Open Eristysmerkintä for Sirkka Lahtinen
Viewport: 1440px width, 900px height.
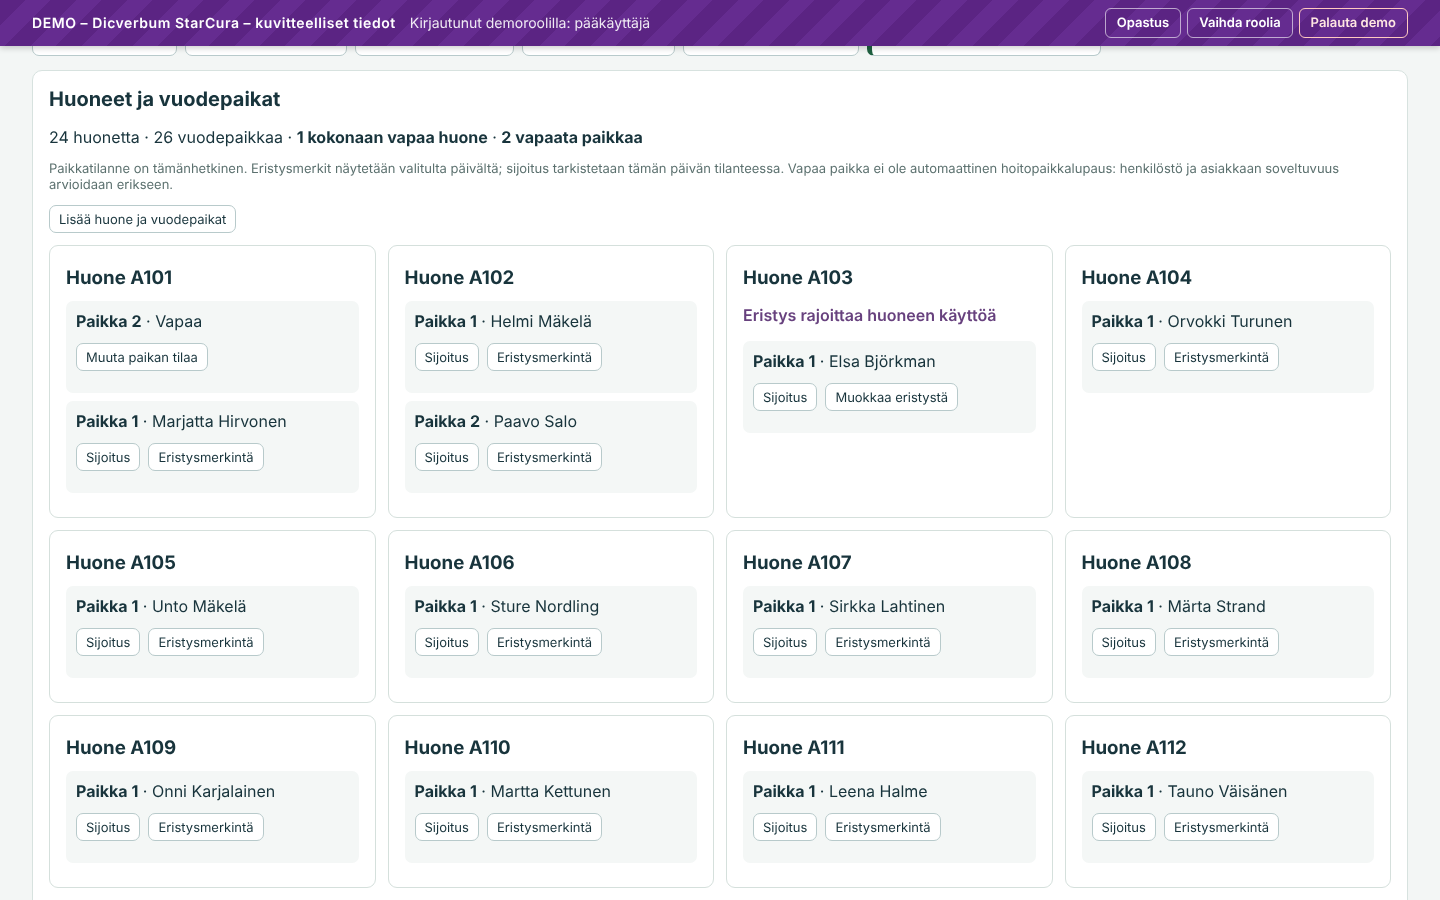click(x=883, y=642)
